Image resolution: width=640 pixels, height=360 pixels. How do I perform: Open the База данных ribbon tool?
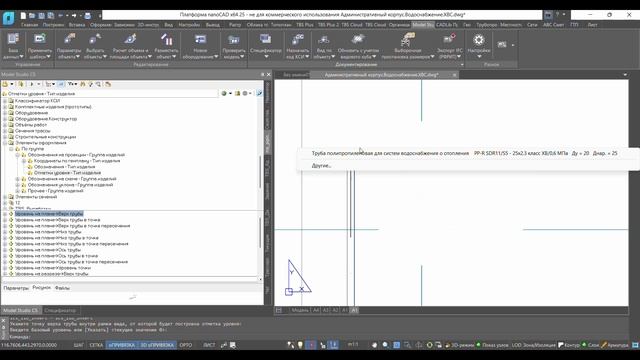tap(13, 46)
